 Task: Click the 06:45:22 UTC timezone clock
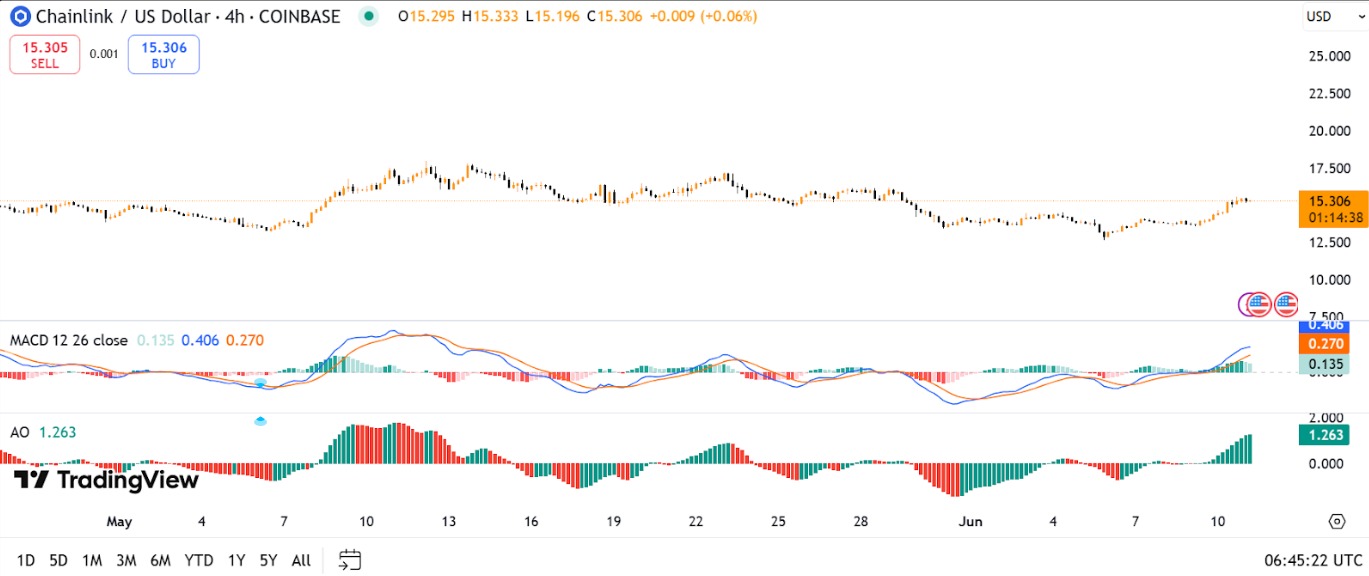pyautogui.click(x=1313, y=560)
